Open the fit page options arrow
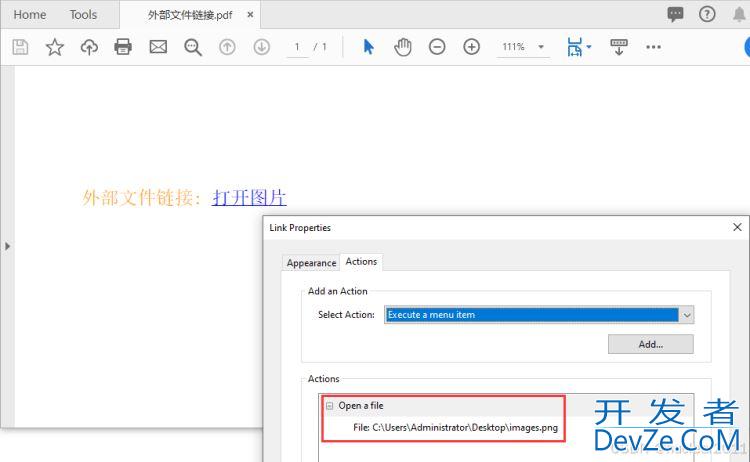 click(589, 47)
